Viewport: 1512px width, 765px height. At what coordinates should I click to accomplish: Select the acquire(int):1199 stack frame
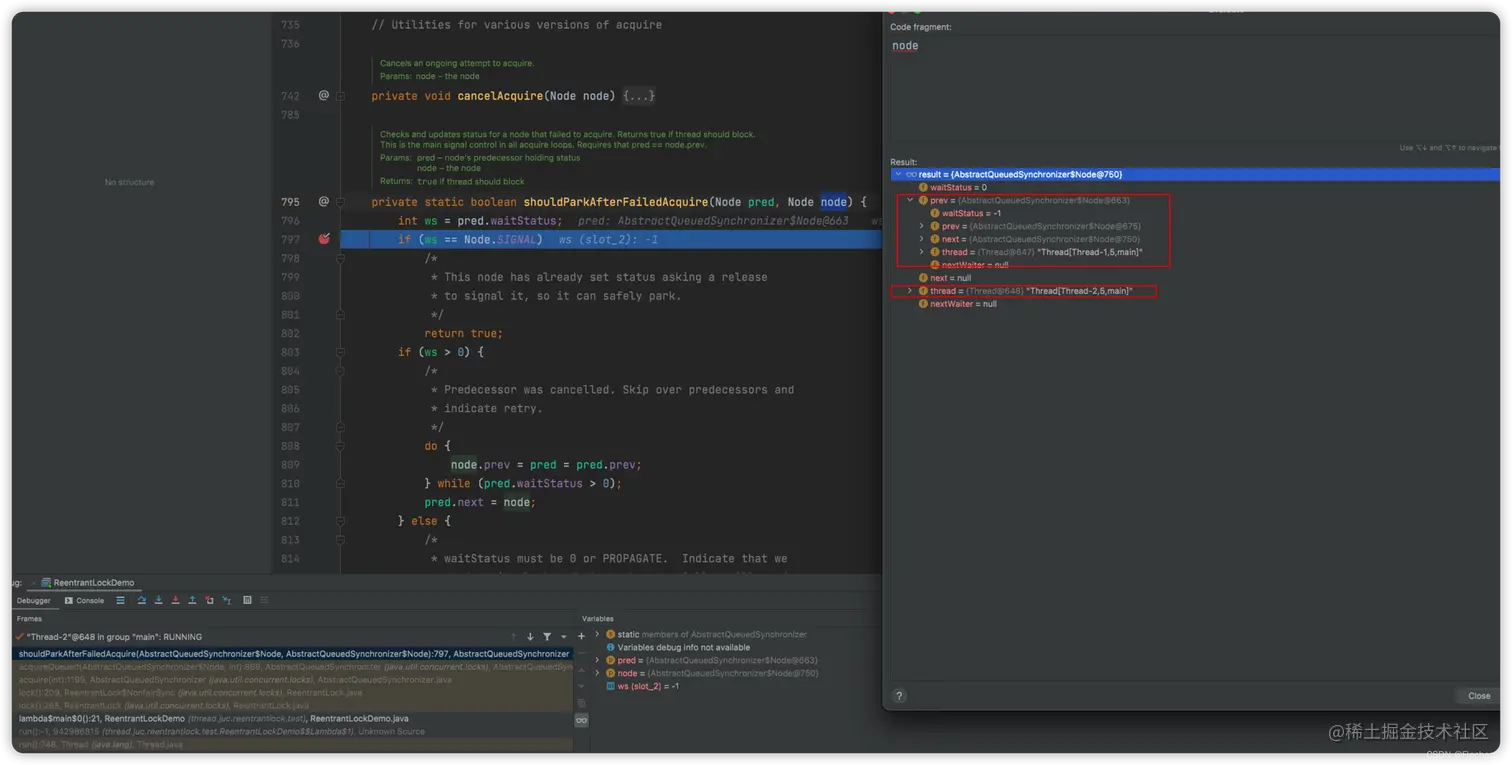click(293, 680)
